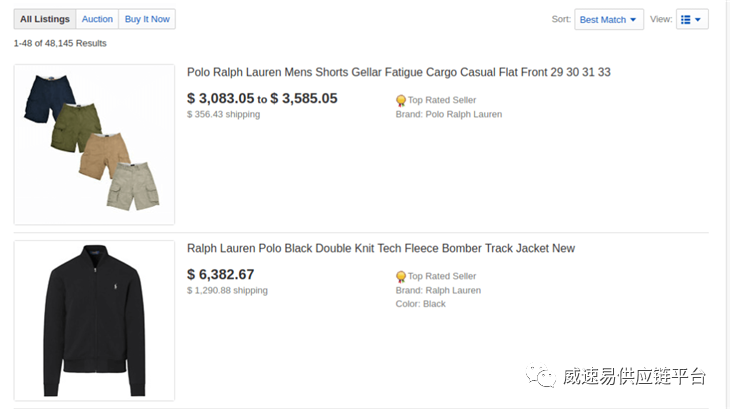
Task: Click the $3,083.05 to $3,585.05 price
Action: 262,98
